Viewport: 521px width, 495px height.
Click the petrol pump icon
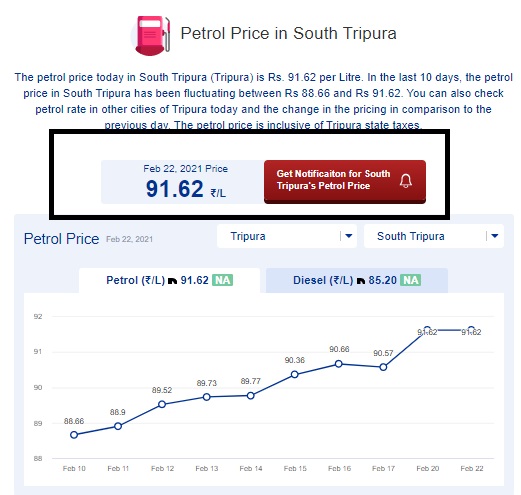point(152,35)
